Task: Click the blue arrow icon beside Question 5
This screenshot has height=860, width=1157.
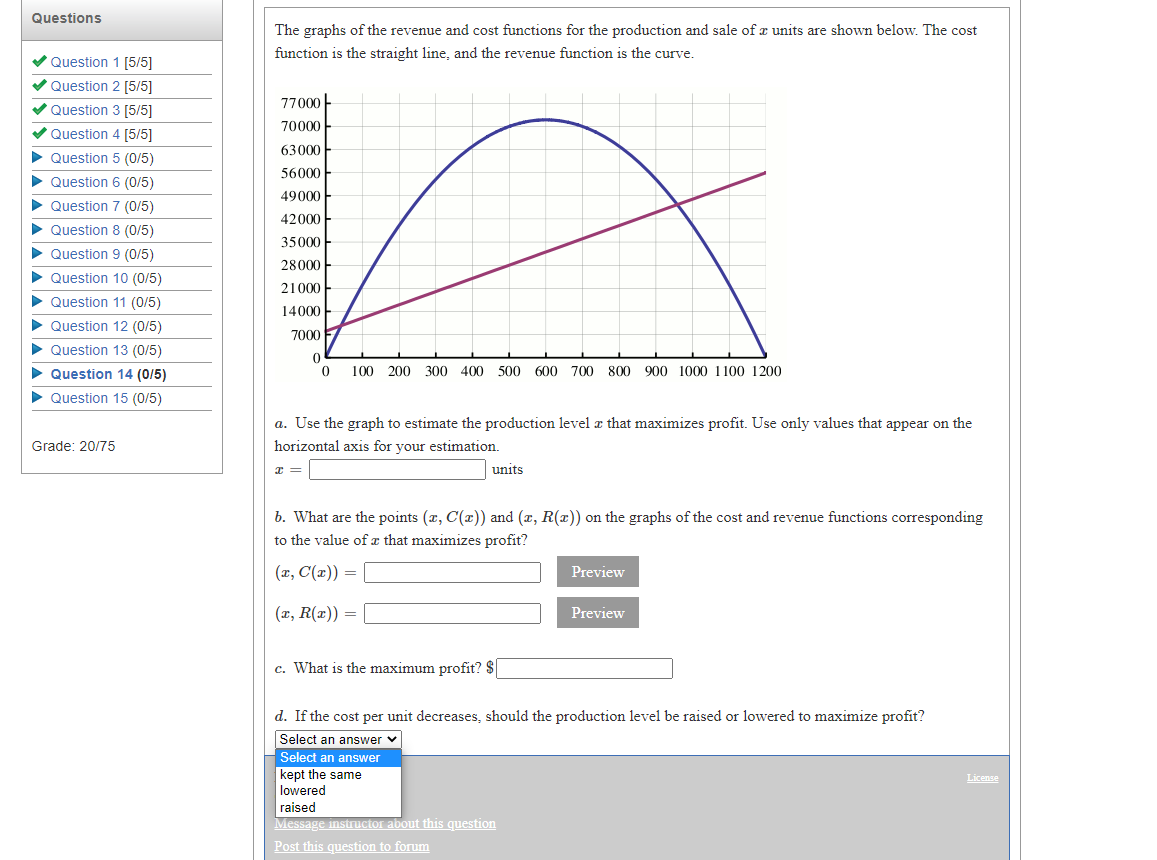Action: click(39, 158)
